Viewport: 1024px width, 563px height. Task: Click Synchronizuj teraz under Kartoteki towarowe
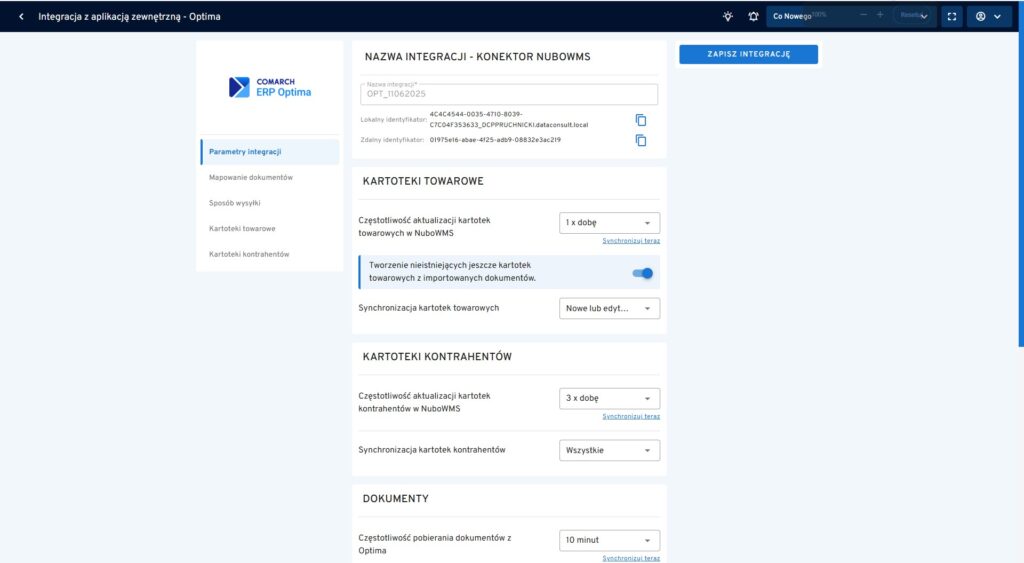[631, 241]
